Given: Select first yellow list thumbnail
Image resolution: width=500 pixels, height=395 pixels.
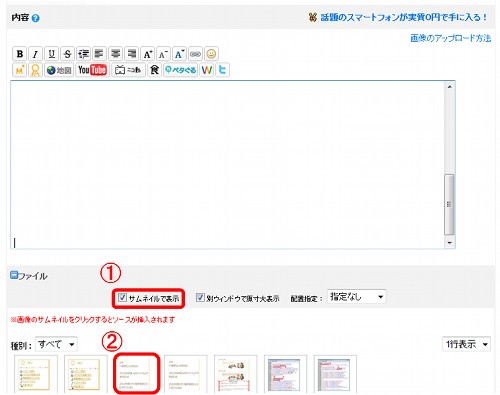Looking at the screenshot, I should pos(36,374).
